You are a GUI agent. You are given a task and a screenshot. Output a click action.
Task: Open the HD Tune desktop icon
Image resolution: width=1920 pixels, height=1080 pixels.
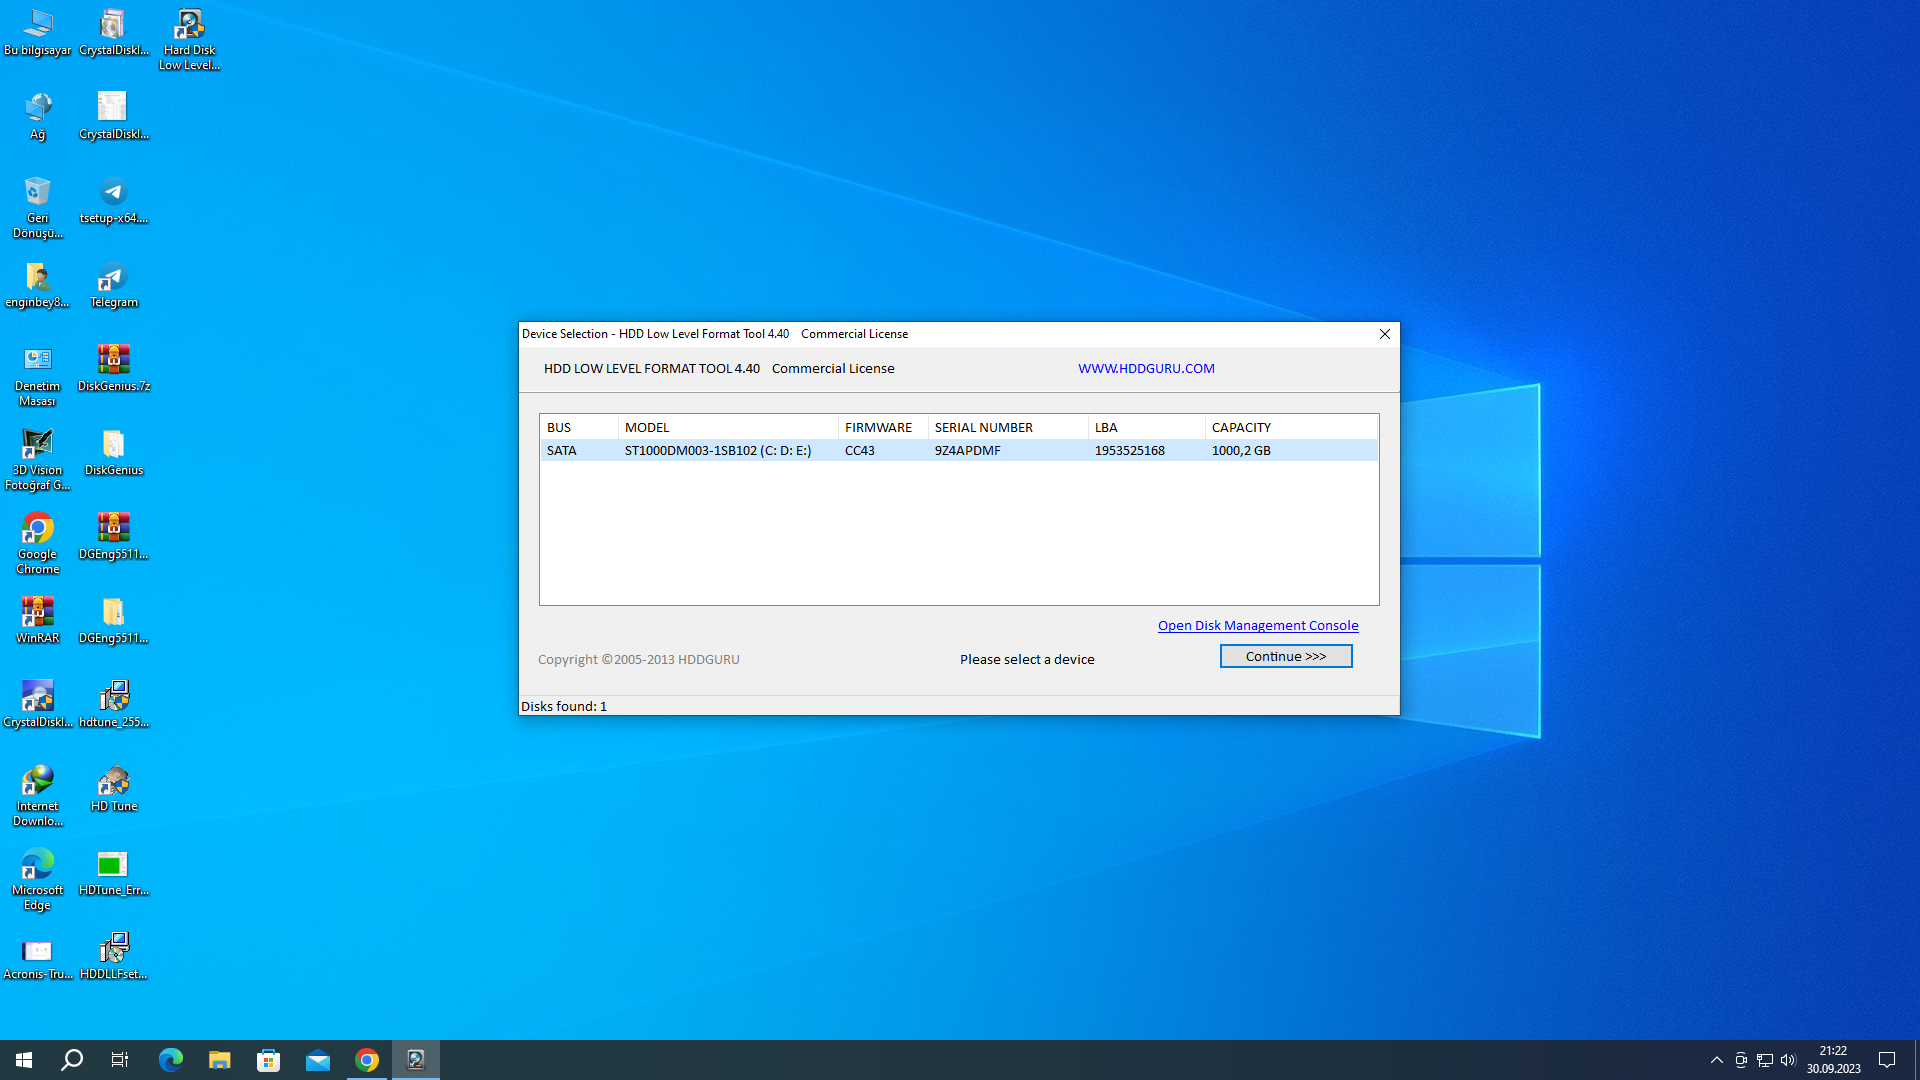[x=113, y=788]
